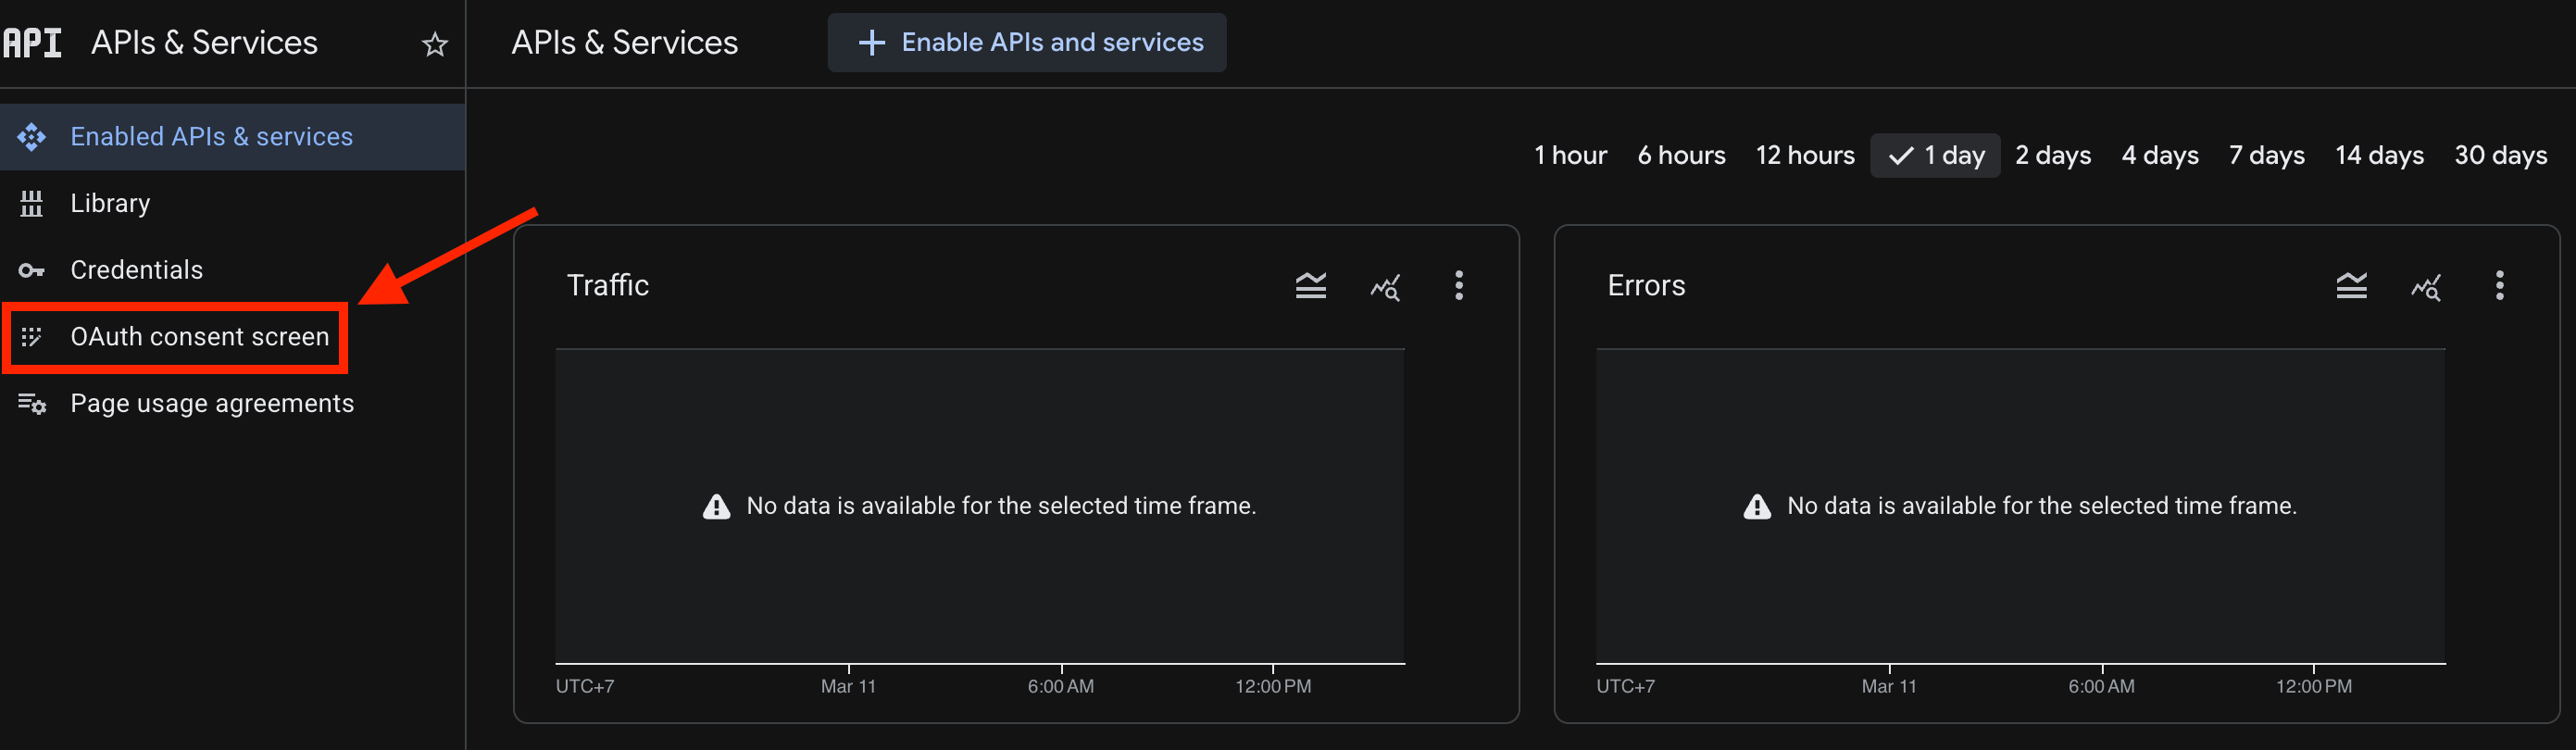Explore Errors chart data in Metrics Explorer
This screenshot has height=750, width=2576.
coord(2425,287)
